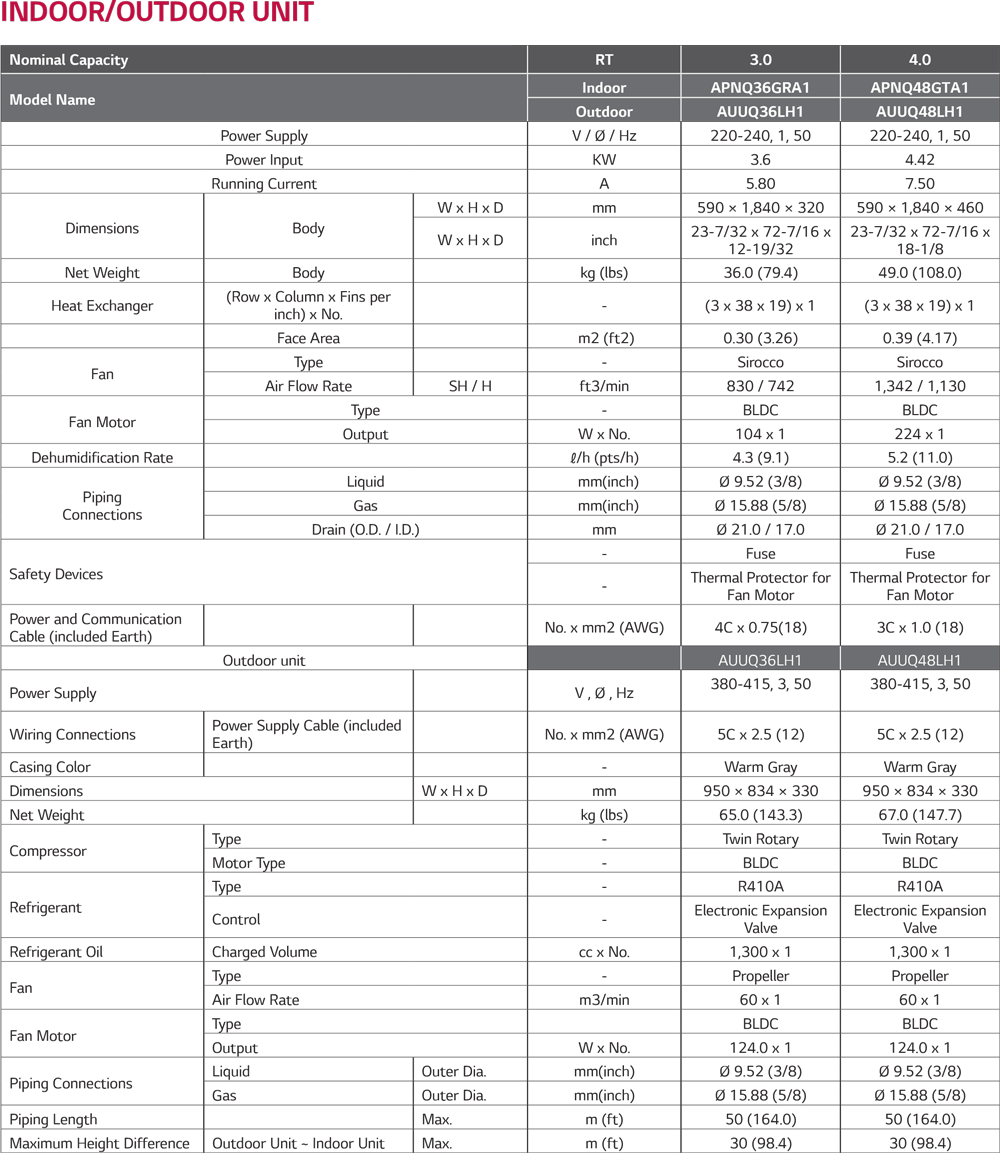Click the V / Ø / Hz unit cell
Image resolution: width=1000 pixels, height=1153 pixels.
click(x=604, y=136)
